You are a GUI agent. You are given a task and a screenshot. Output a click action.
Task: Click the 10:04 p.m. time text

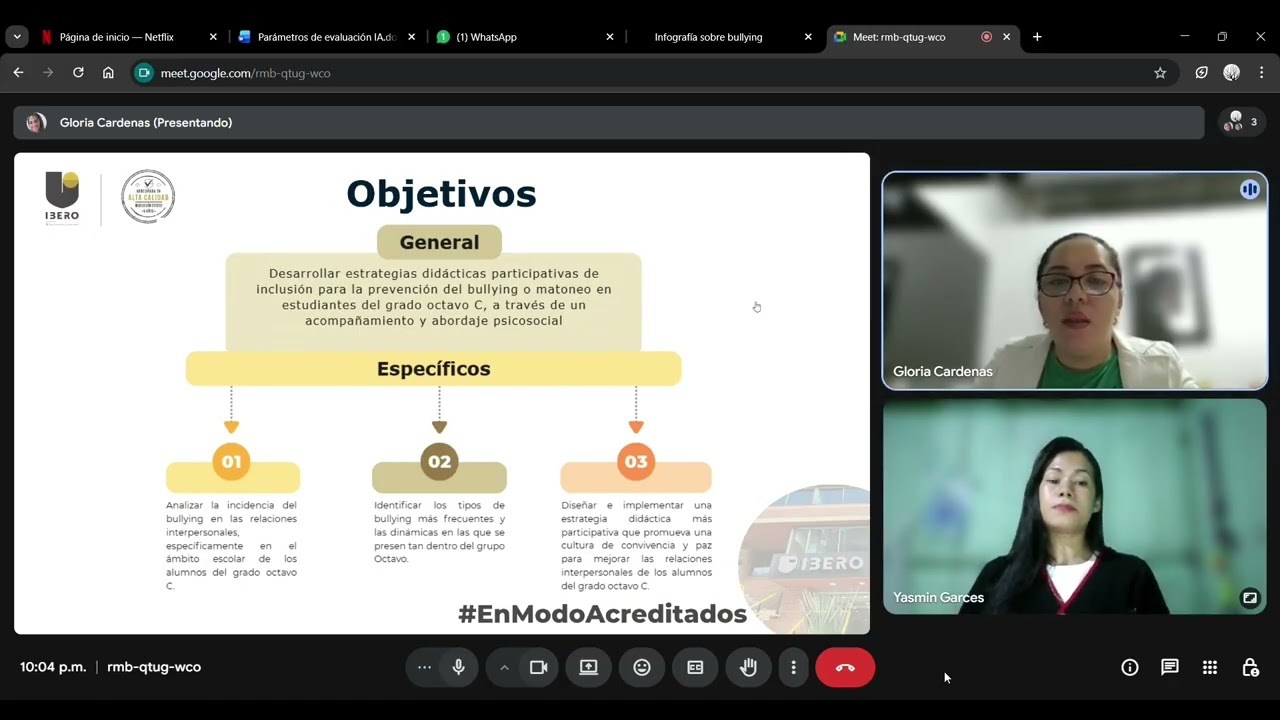[53, 667]
